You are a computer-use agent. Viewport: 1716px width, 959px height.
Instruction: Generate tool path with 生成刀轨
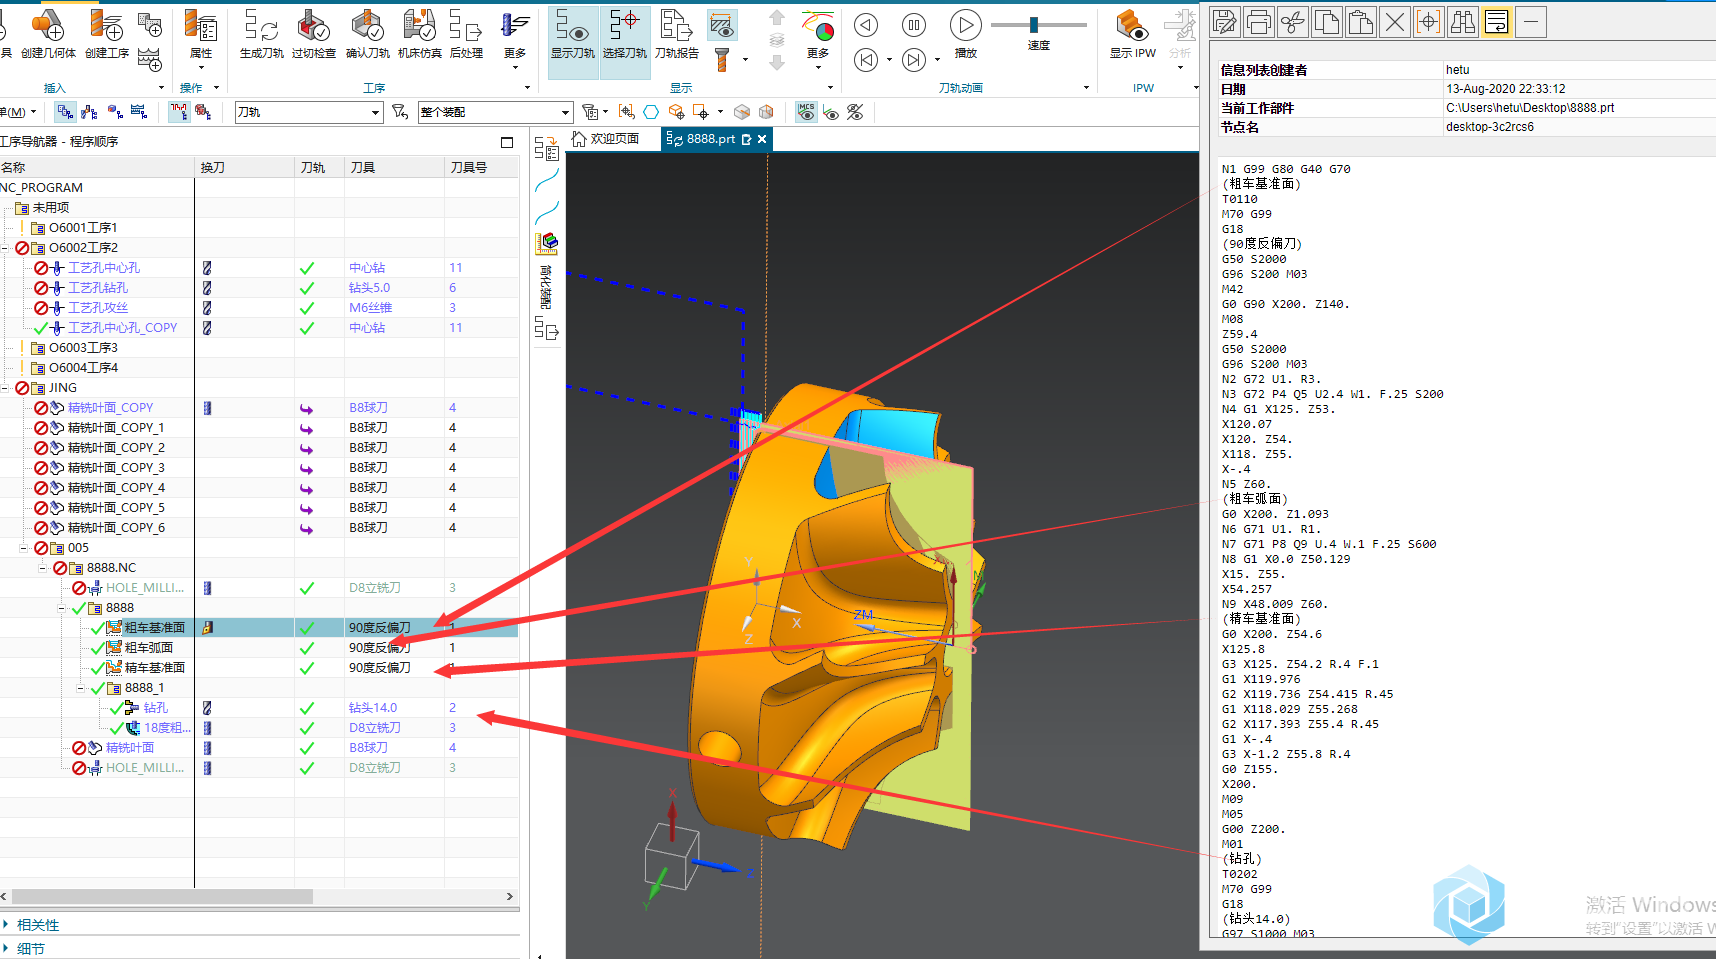point(261,33)
